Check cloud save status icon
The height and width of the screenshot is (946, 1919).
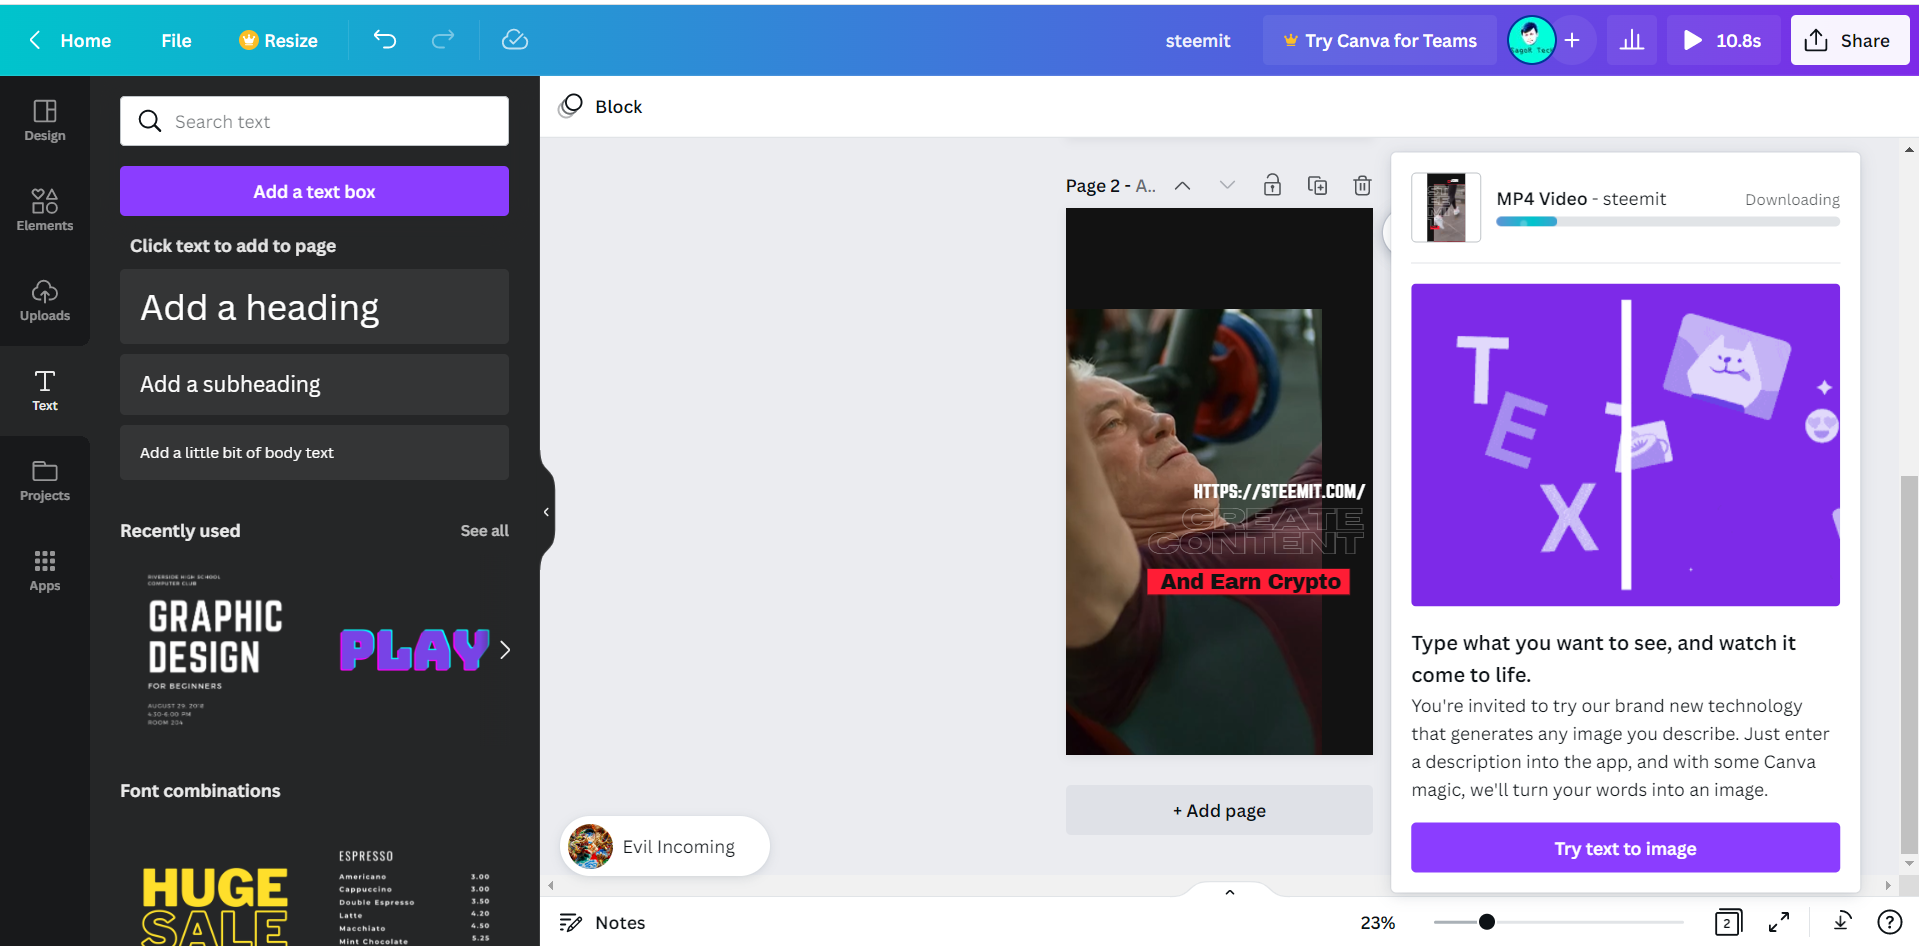[515, 40]
